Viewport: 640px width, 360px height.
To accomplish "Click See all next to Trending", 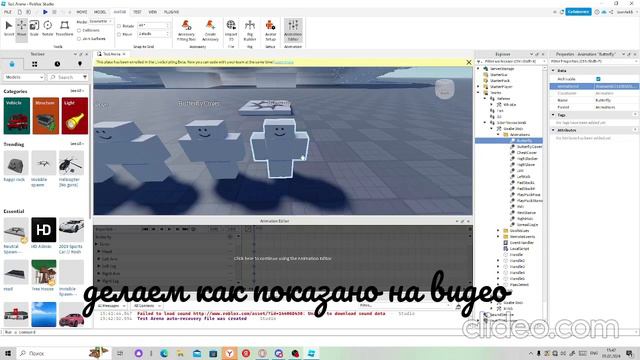I will tap(76, 144).
